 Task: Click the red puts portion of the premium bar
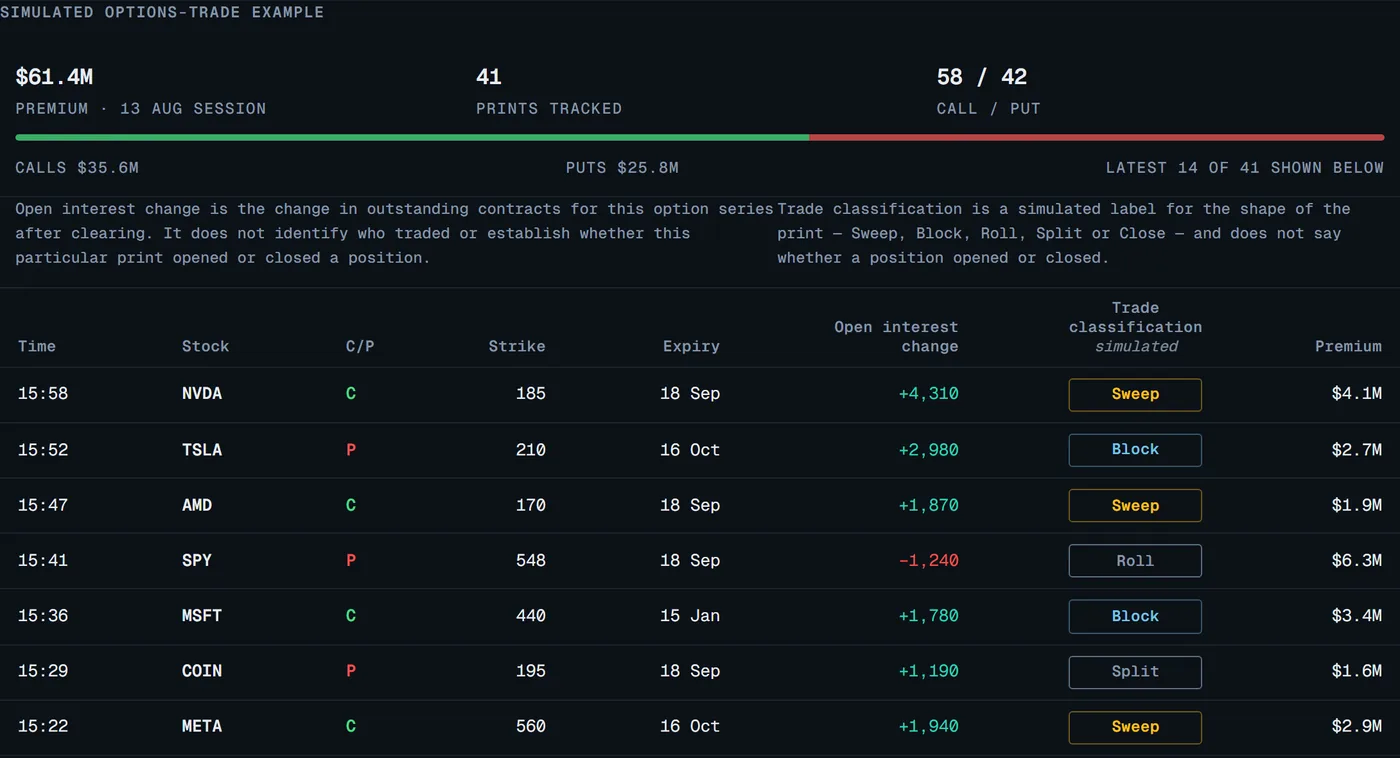coord(1097,137)
